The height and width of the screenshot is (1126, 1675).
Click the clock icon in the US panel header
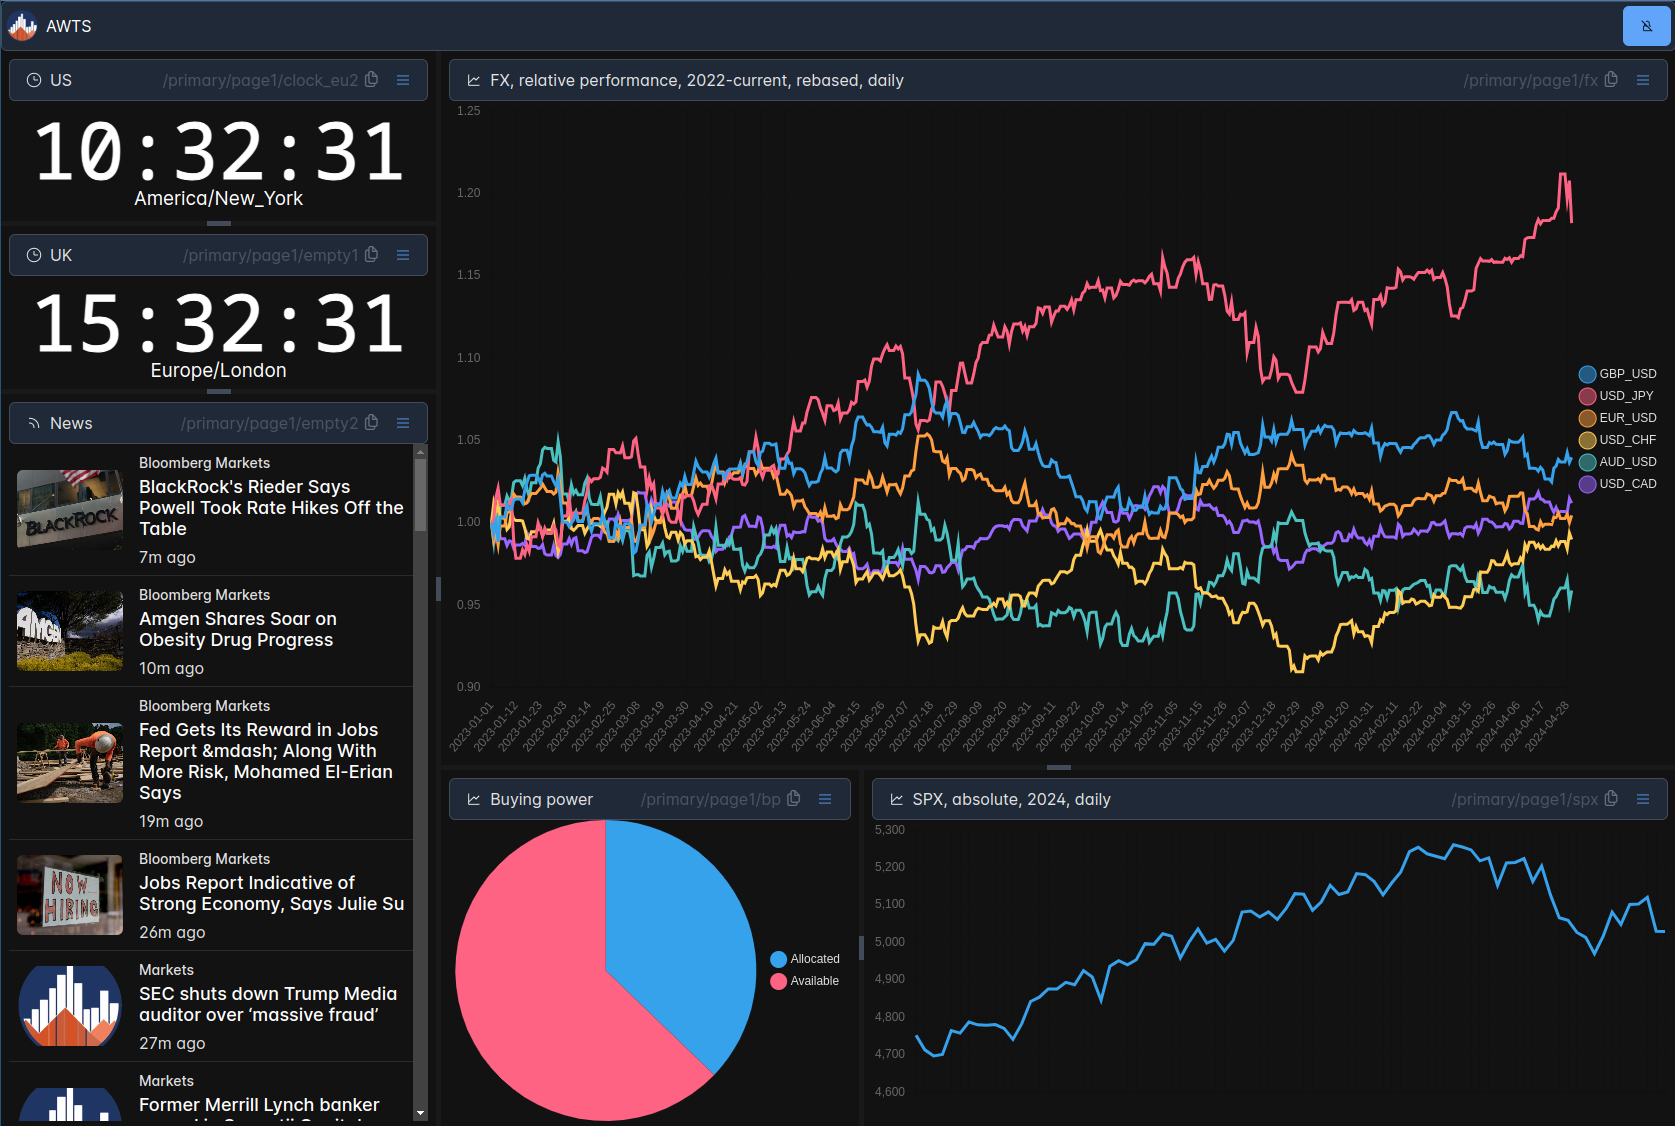(x=34, y=80)
